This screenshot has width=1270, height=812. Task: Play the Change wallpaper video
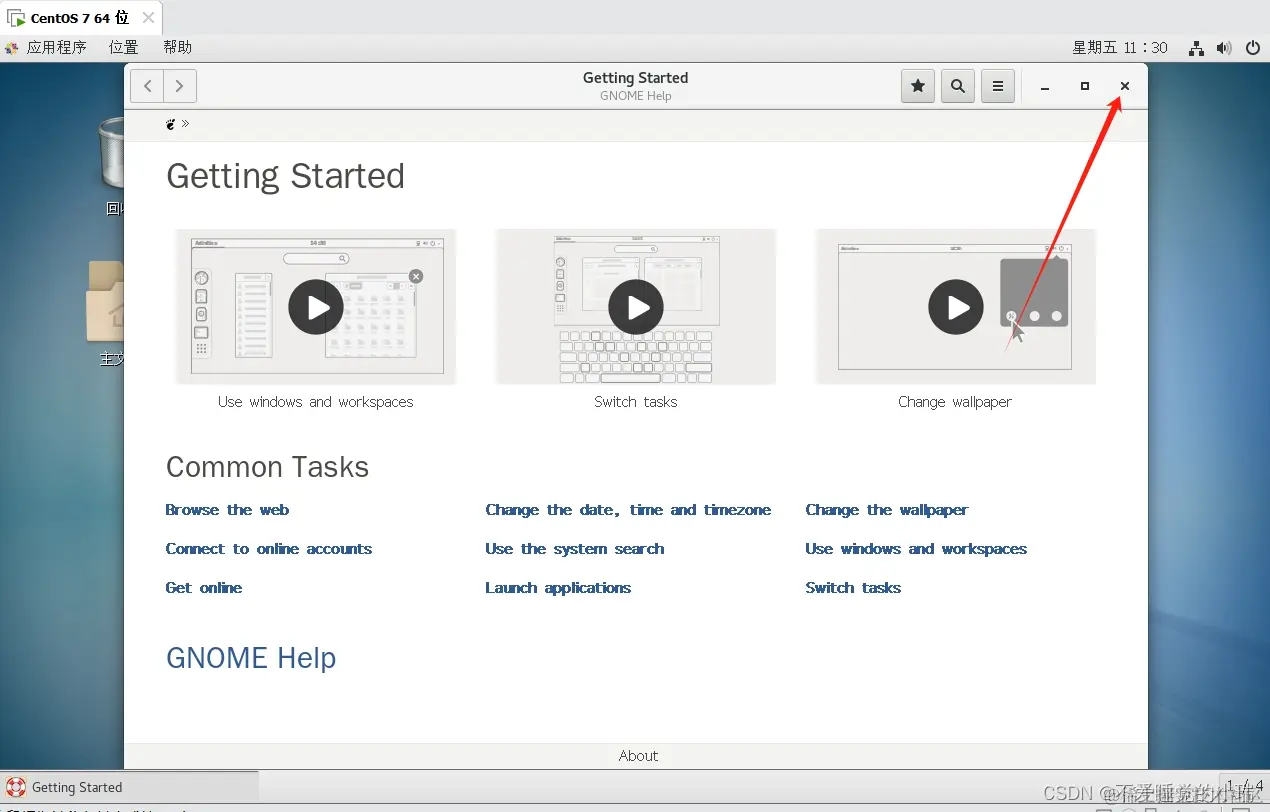(x=956, y=307)
